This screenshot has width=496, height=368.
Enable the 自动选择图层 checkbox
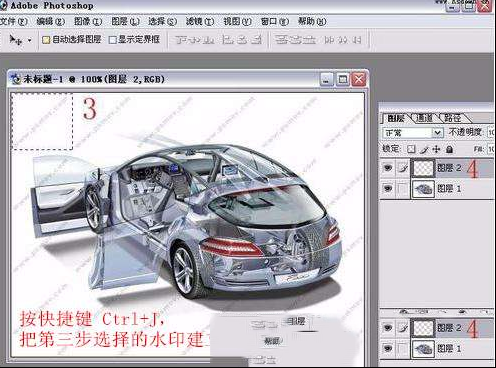point(46,40)
